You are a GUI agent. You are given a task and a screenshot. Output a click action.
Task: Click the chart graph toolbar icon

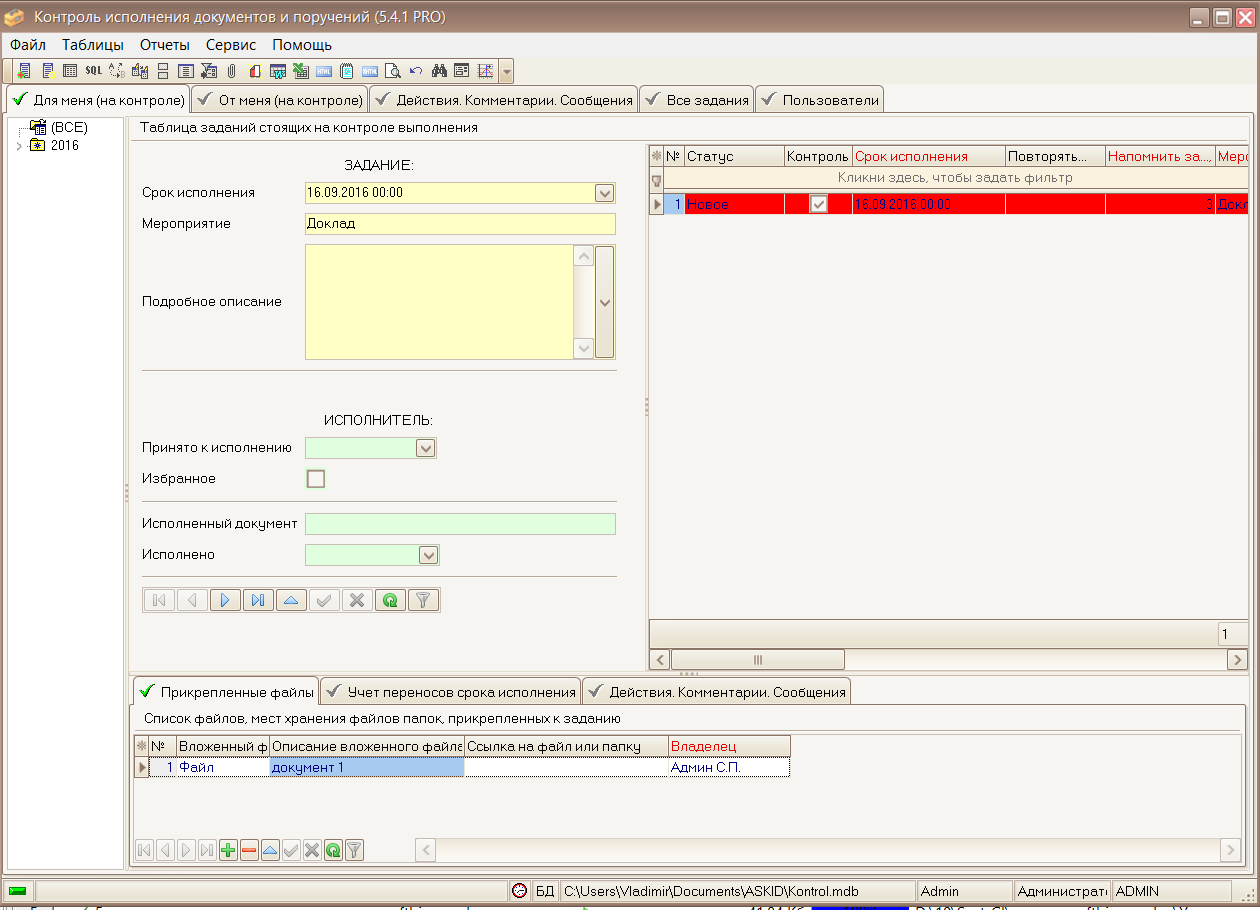click(x=485, y=71)
